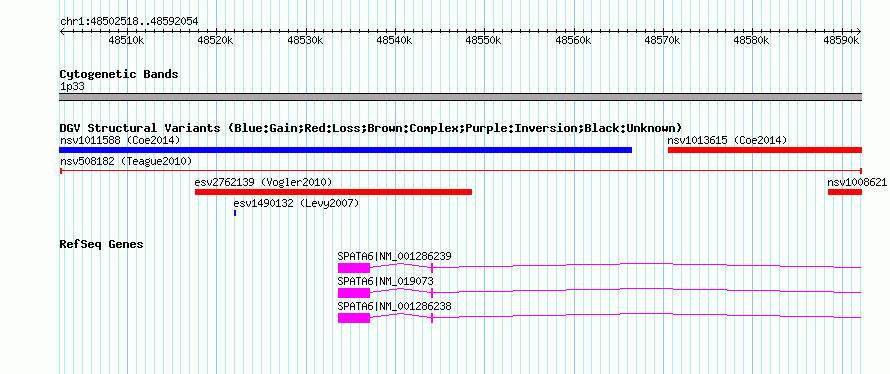Click the small blue esv1490132 marker

235,213
